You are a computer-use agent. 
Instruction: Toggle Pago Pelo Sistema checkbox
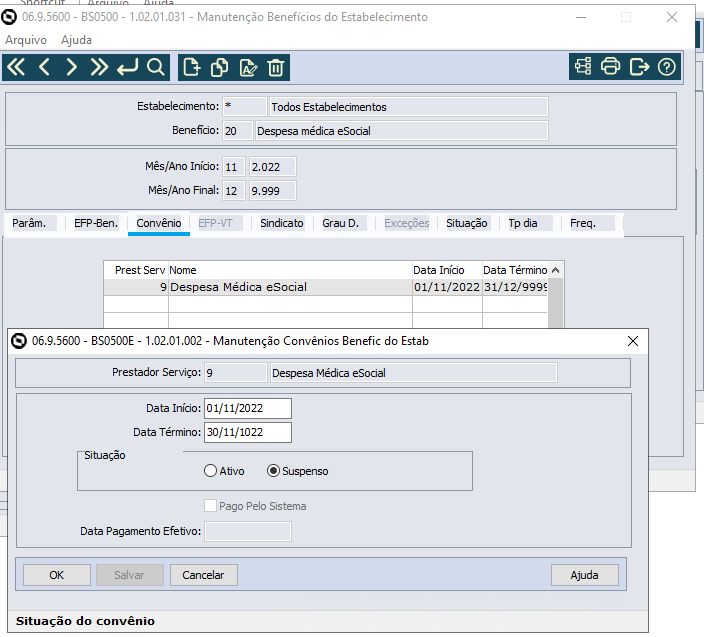pos(210,505)
